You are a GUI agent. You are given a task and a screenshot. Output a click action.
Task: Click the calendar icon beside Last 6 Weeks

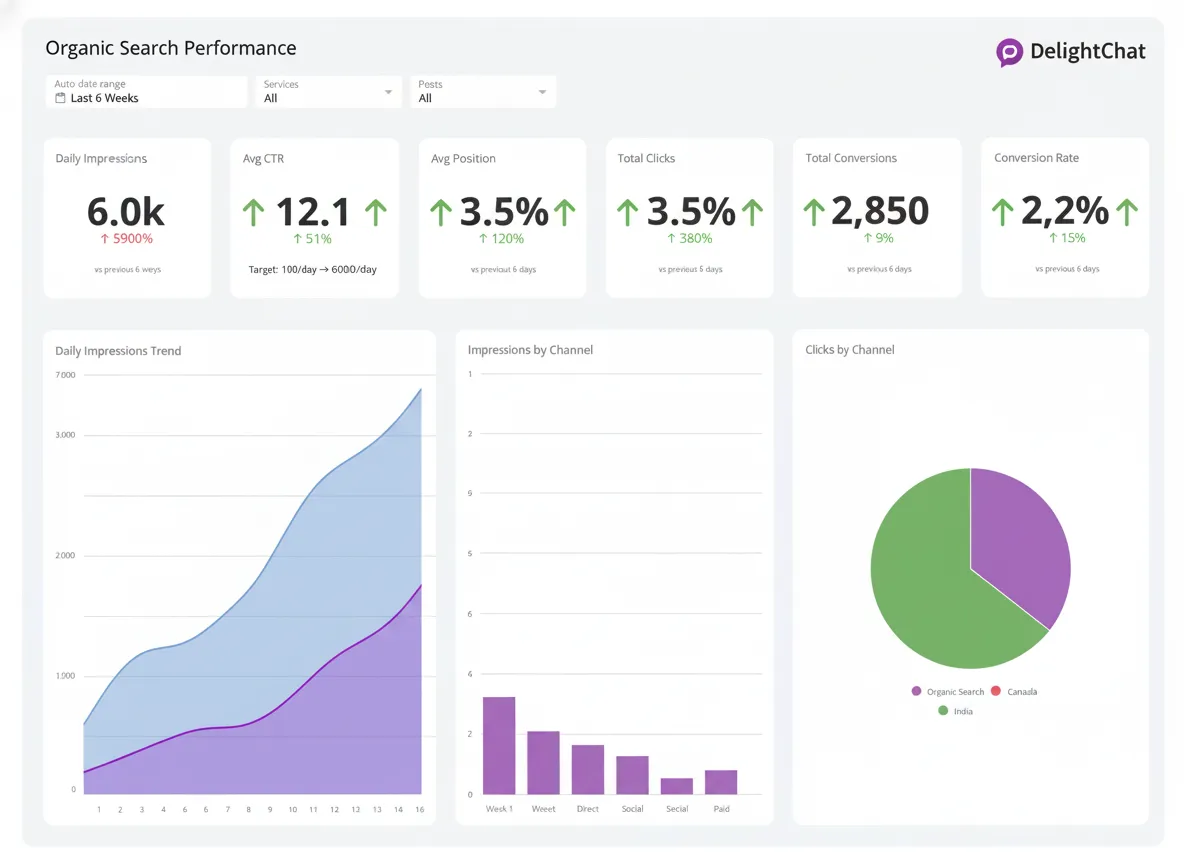pos(61,98)
